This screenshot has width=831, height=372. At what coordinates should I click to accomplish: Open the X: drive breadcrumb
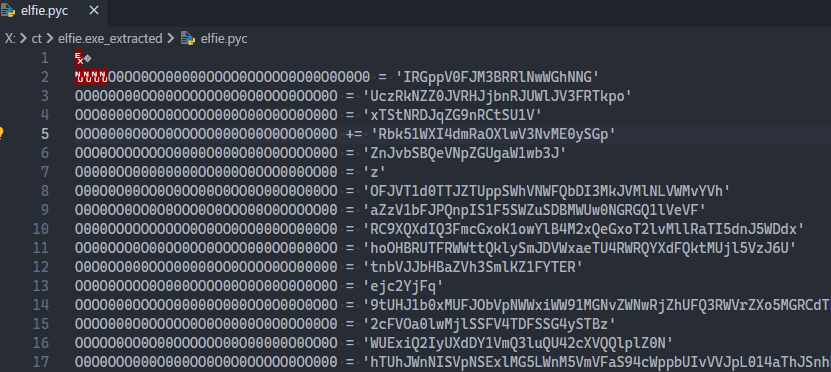coord(10,38)
